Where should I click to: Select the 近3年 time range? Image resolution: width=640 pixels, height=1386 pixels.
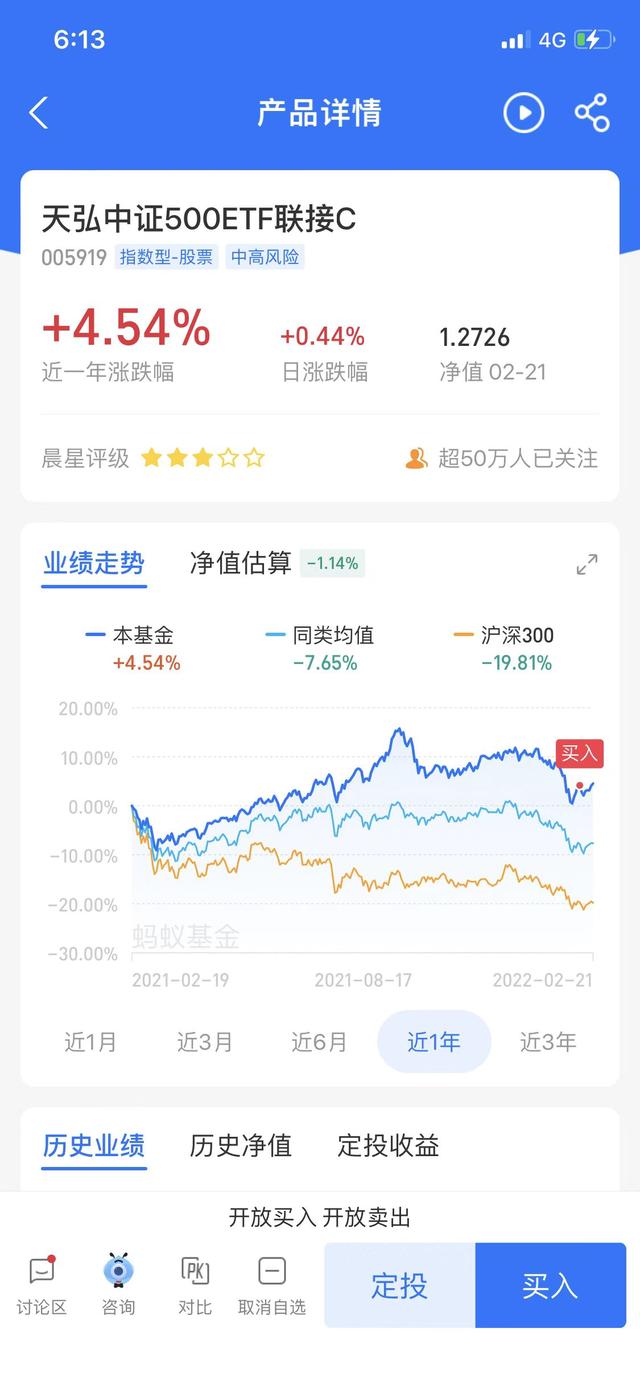(548, 1042)
